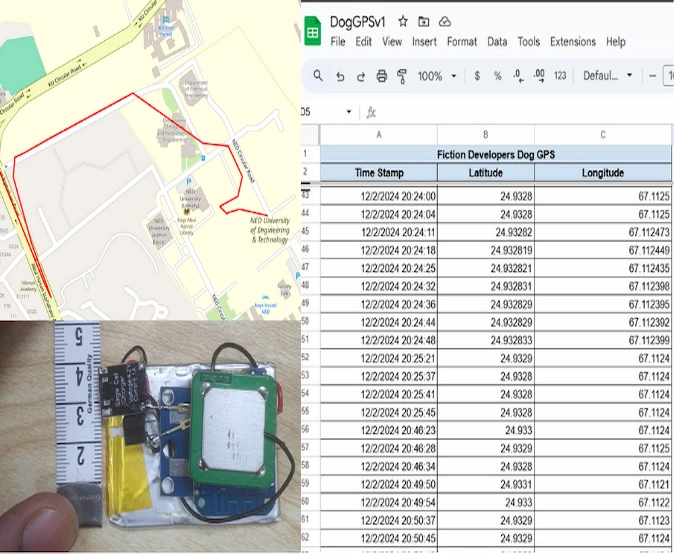
Task: Select timestamp cell 12/2/2024 20:24:32
Action: (x=379, y=286)
